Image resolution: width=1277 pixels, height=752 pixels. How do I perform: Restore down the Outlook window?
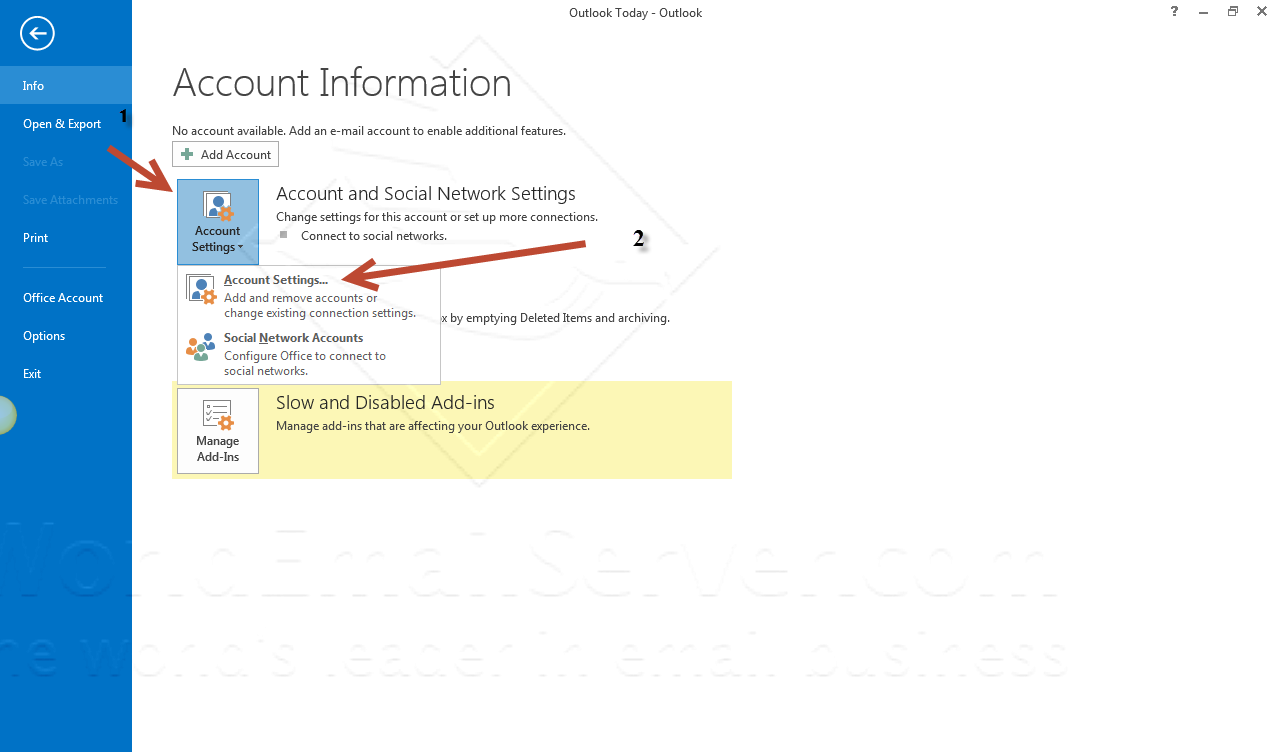click(x=1233, y=11)
